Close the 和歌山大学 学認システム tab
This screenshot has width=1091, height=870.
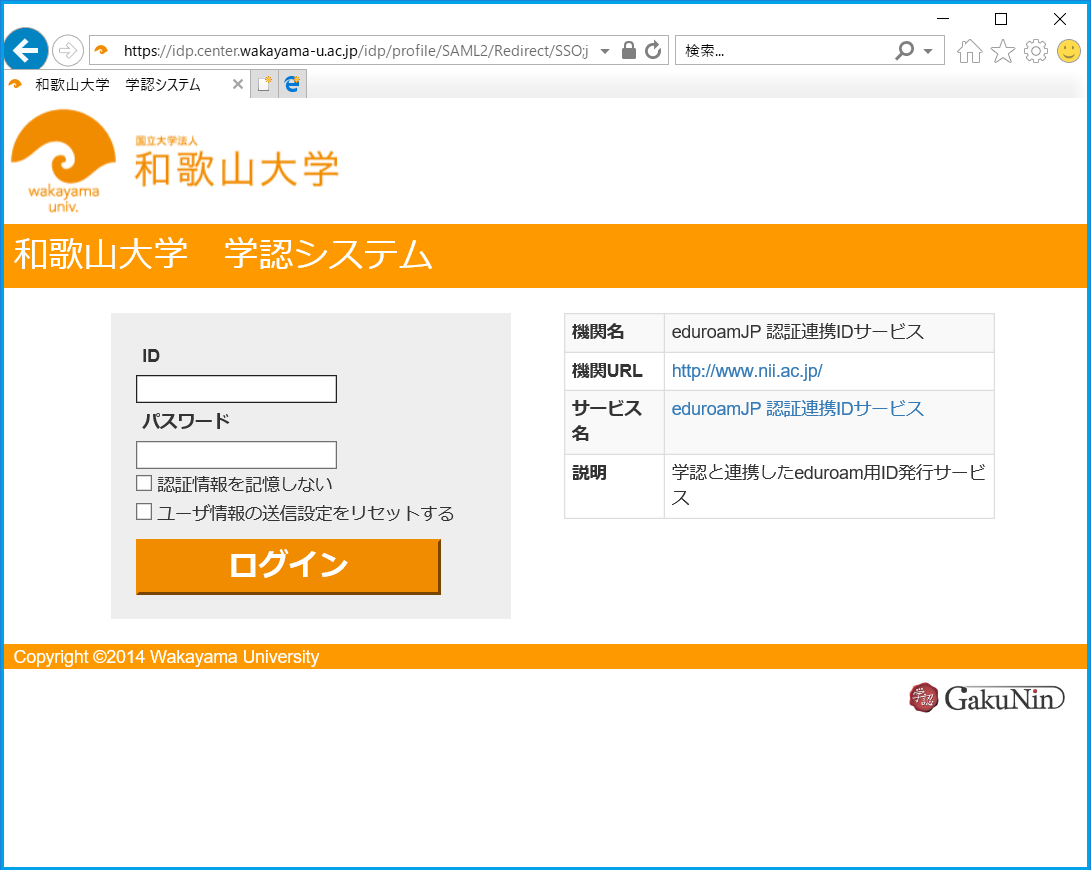238,84
